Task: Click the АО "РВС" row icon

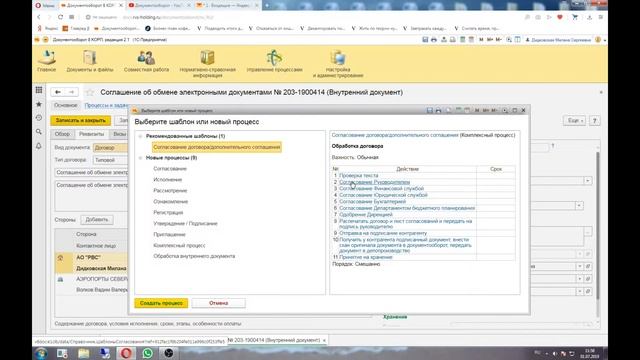Action: pos(60,258)
